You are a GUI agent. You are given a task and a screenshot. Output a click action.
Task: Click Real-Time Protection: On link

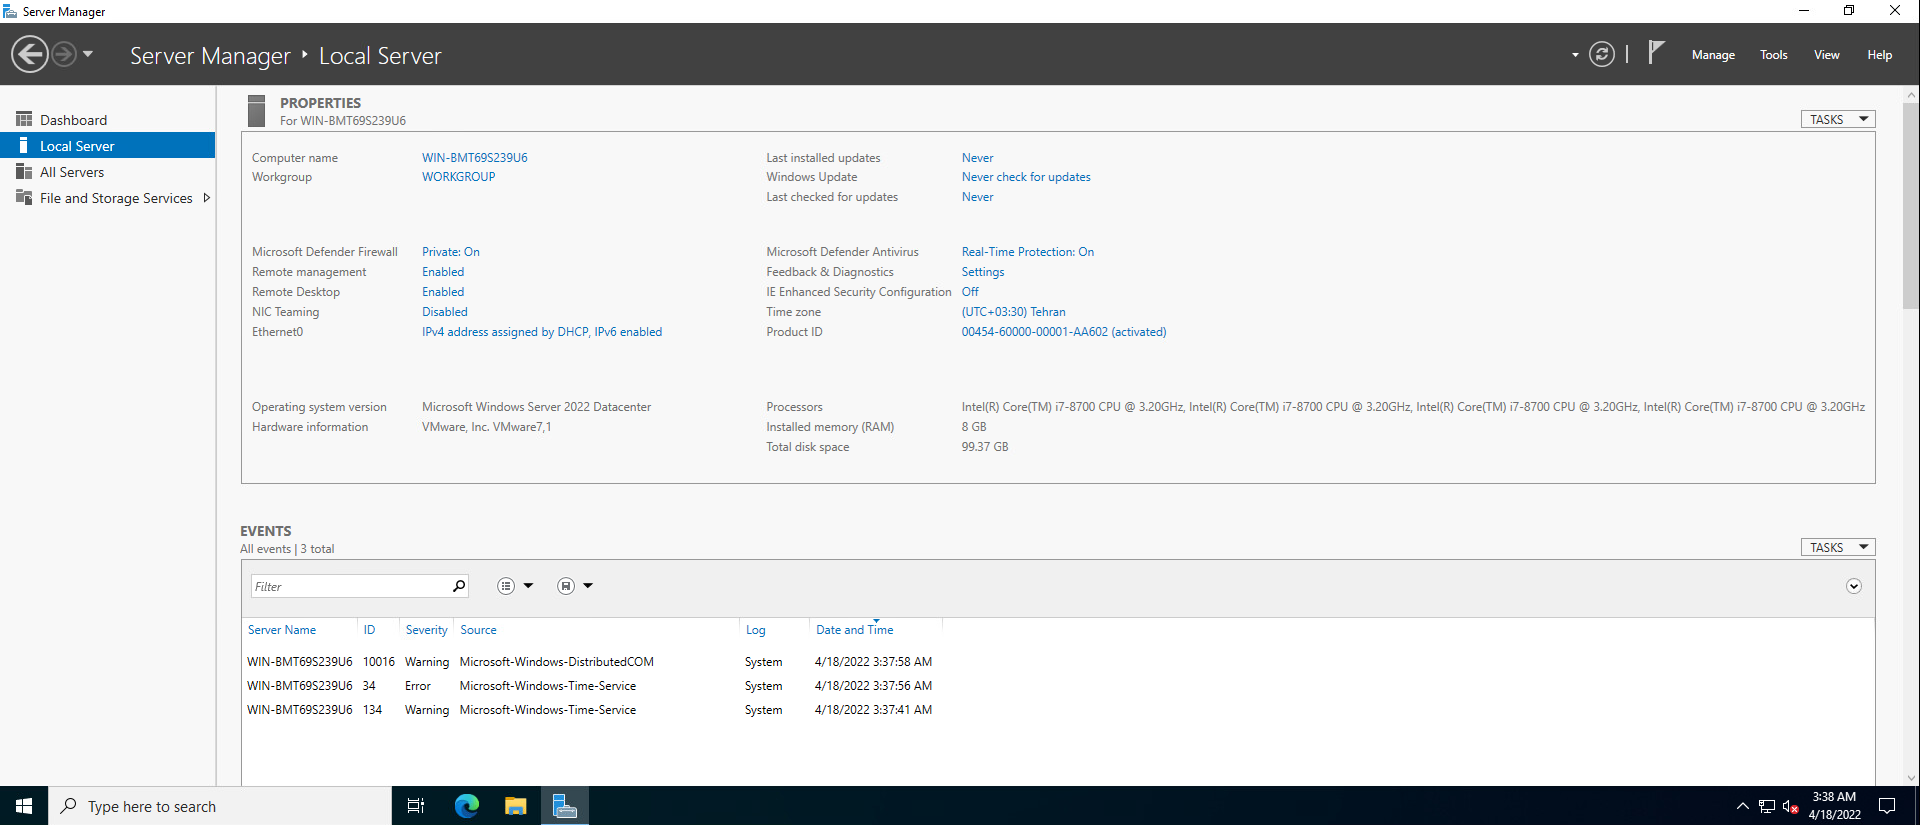(1028, 252)
